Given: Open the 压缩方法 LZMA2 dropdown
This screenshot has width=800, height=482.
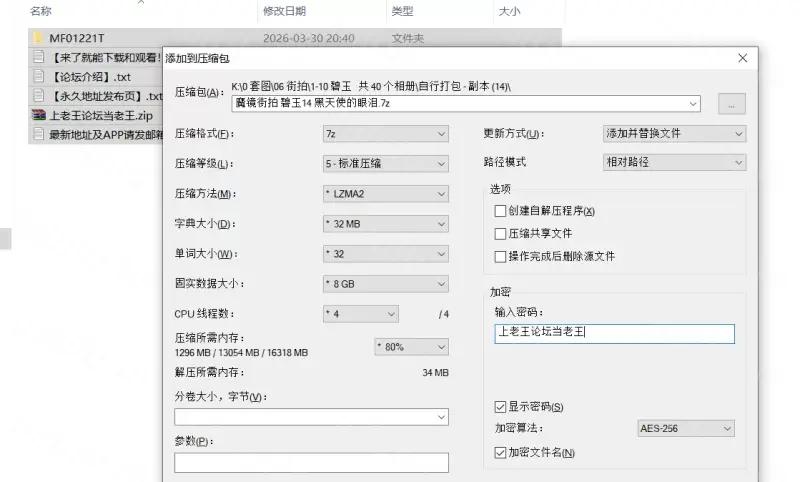Looking at the screenshot, I should [x=384, y=194].
